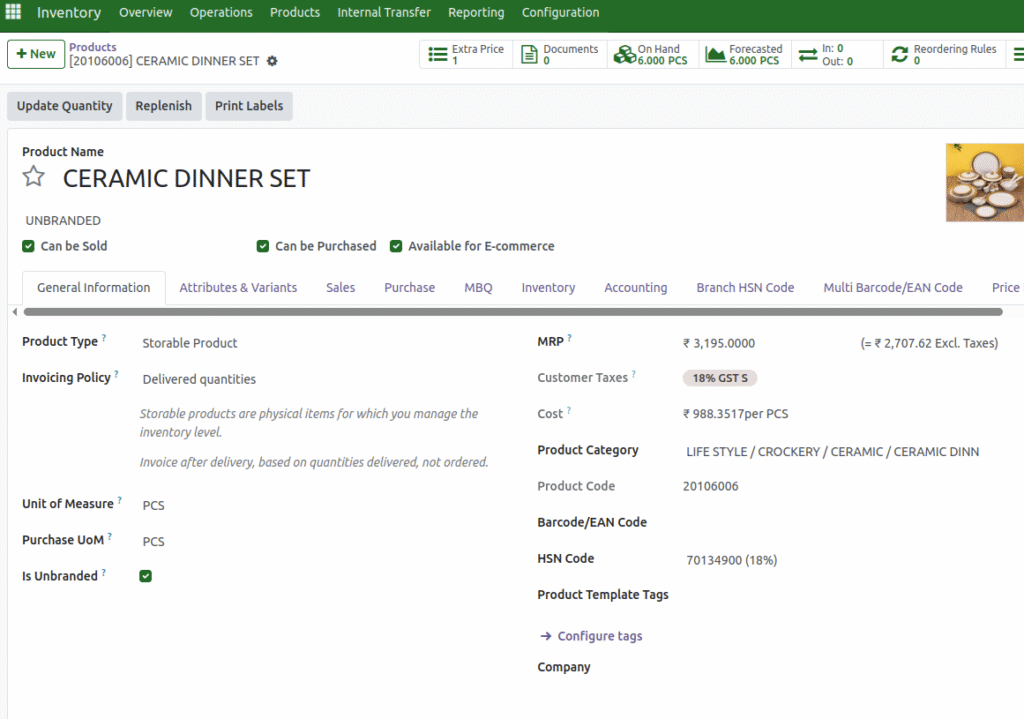
Task: Disable Available for E-commerce checkbox
Action: pyautogui.click(x=396, y=246)
